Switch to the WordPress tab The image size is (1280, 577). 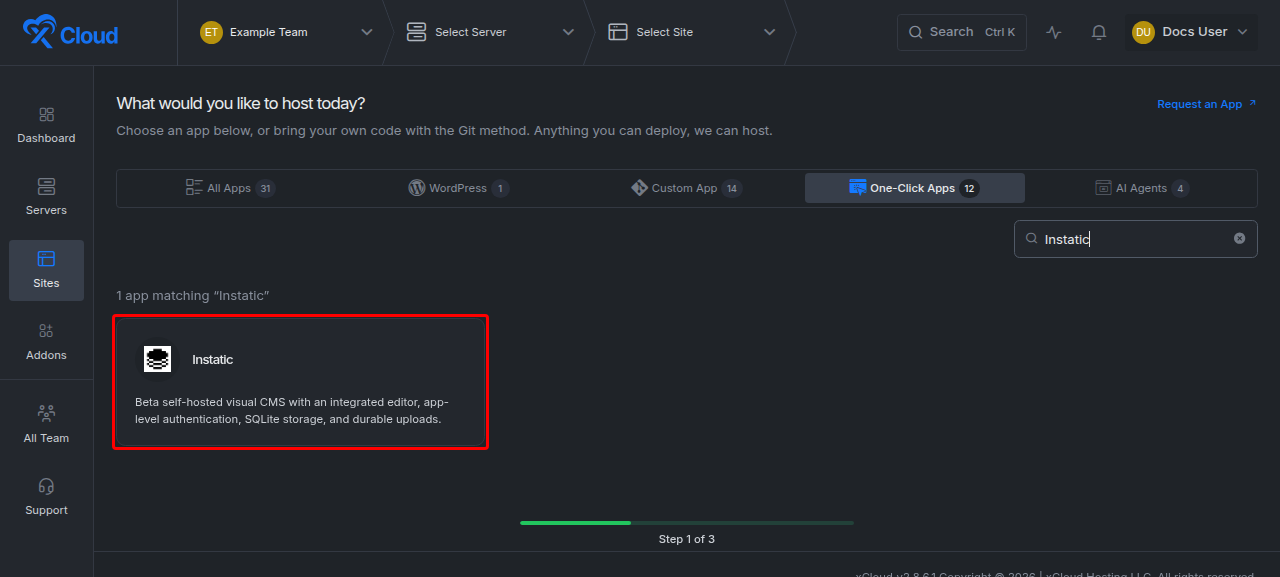click(458, 188)
